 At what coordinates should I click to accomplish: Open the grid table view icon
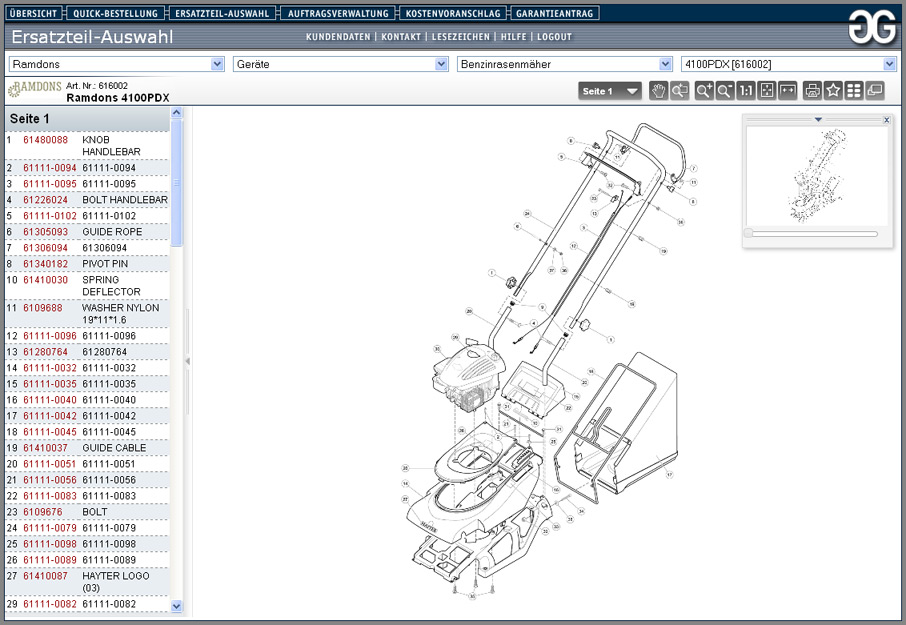click(x=854, y=91)
